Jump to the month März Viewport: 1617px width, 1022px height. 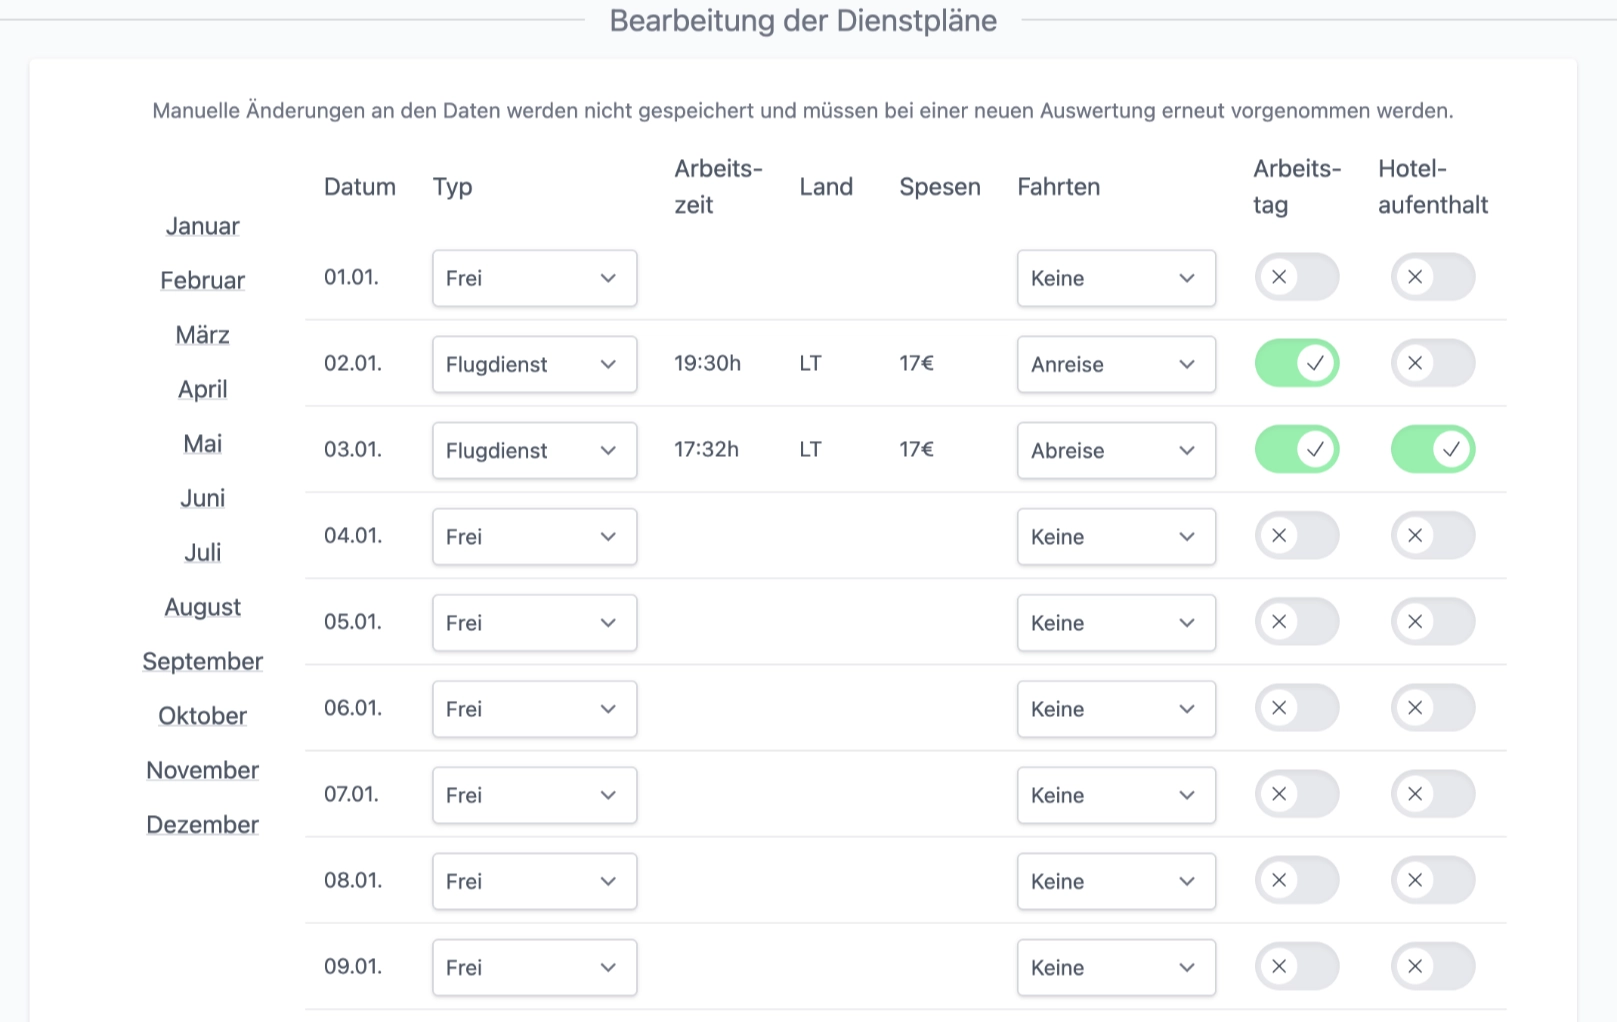[202, 335]
